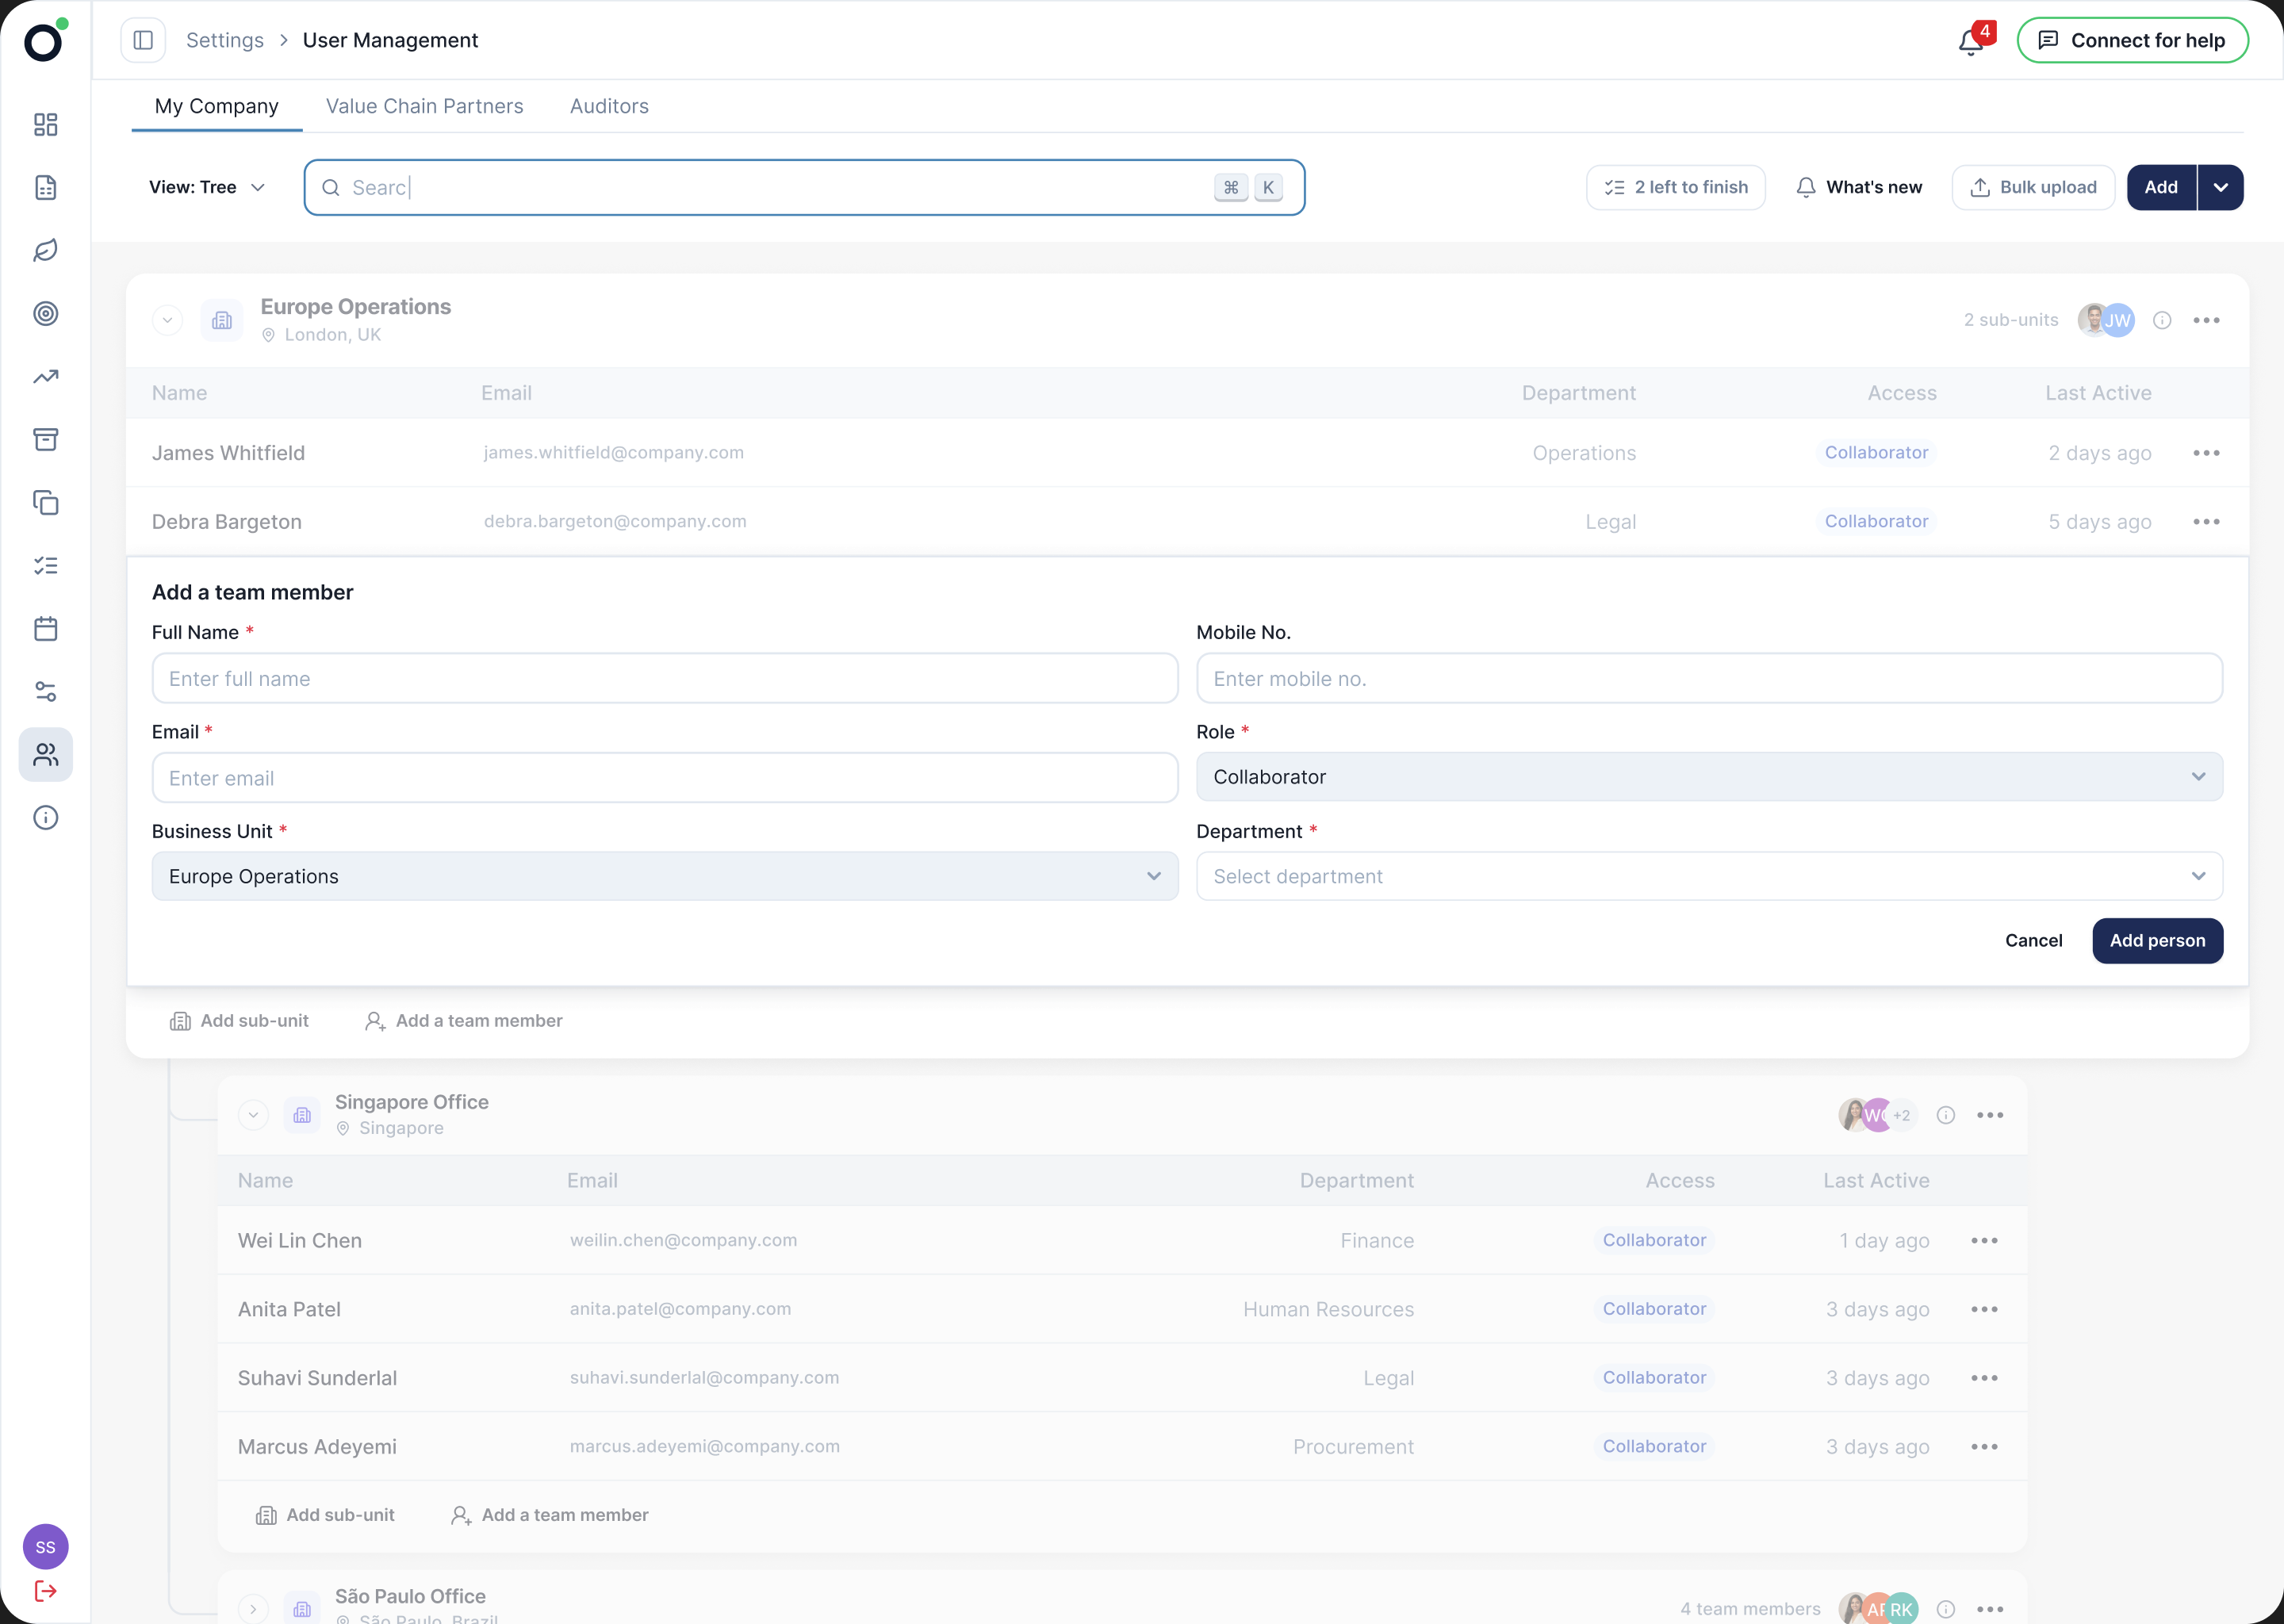Click the Add person button
2284x1624 pixels.
2157,940
